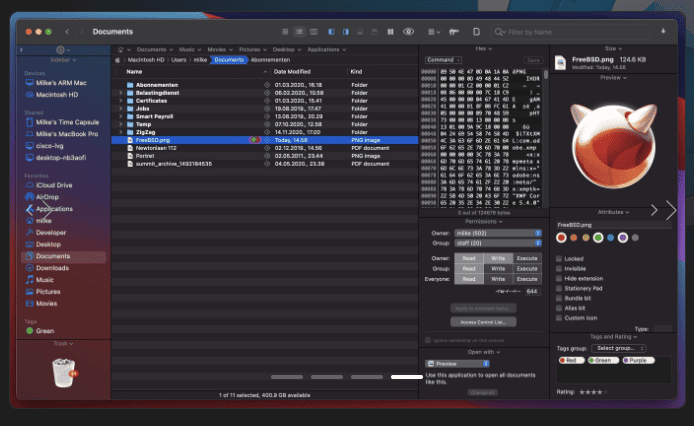Image resolution: width=694 pixels, height=426 pixels.
Task: Switch to icon view in toolbar
Action: pyautogui.click(x=285, y=32)
